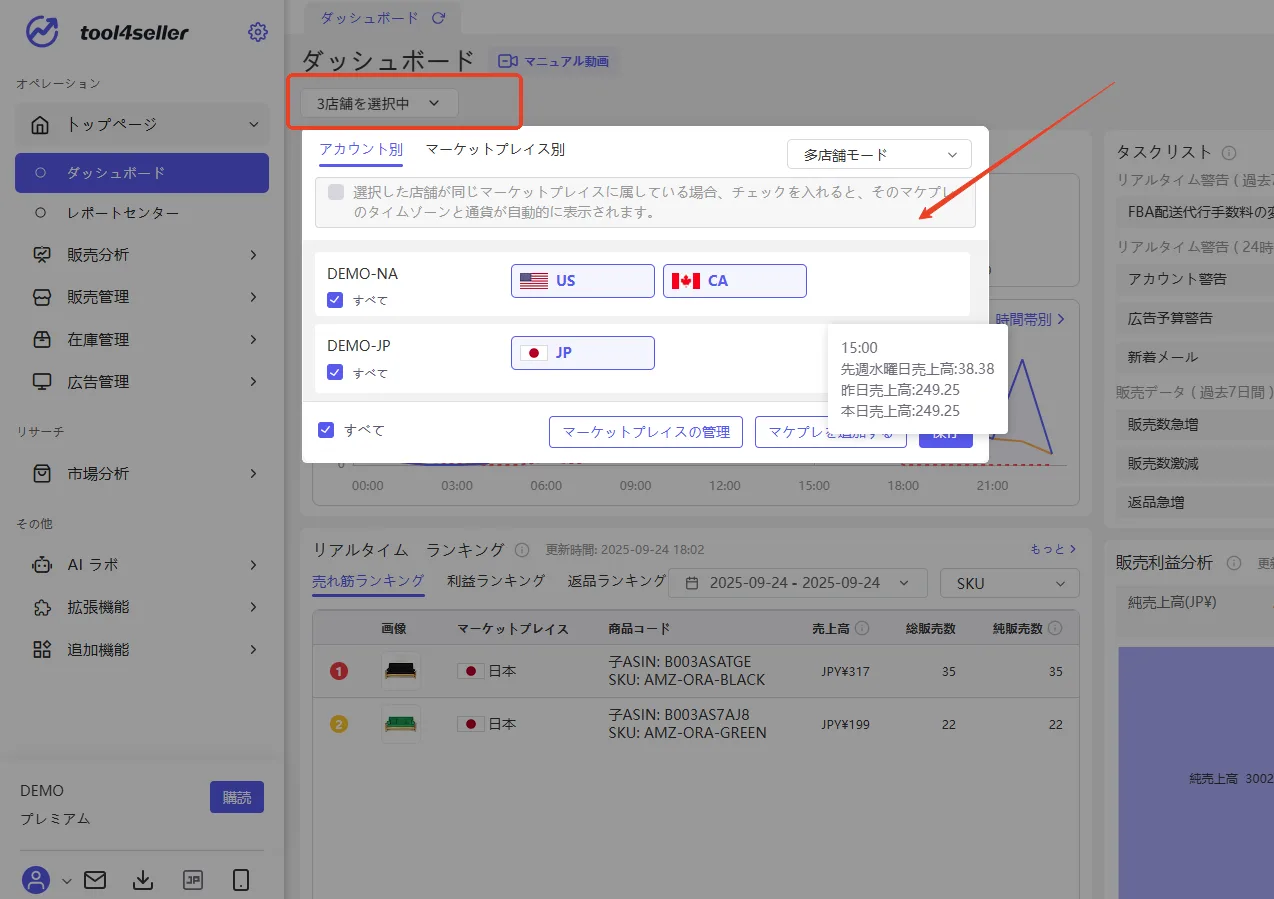Click the 追加機能 grid icon

pos(42,650)
